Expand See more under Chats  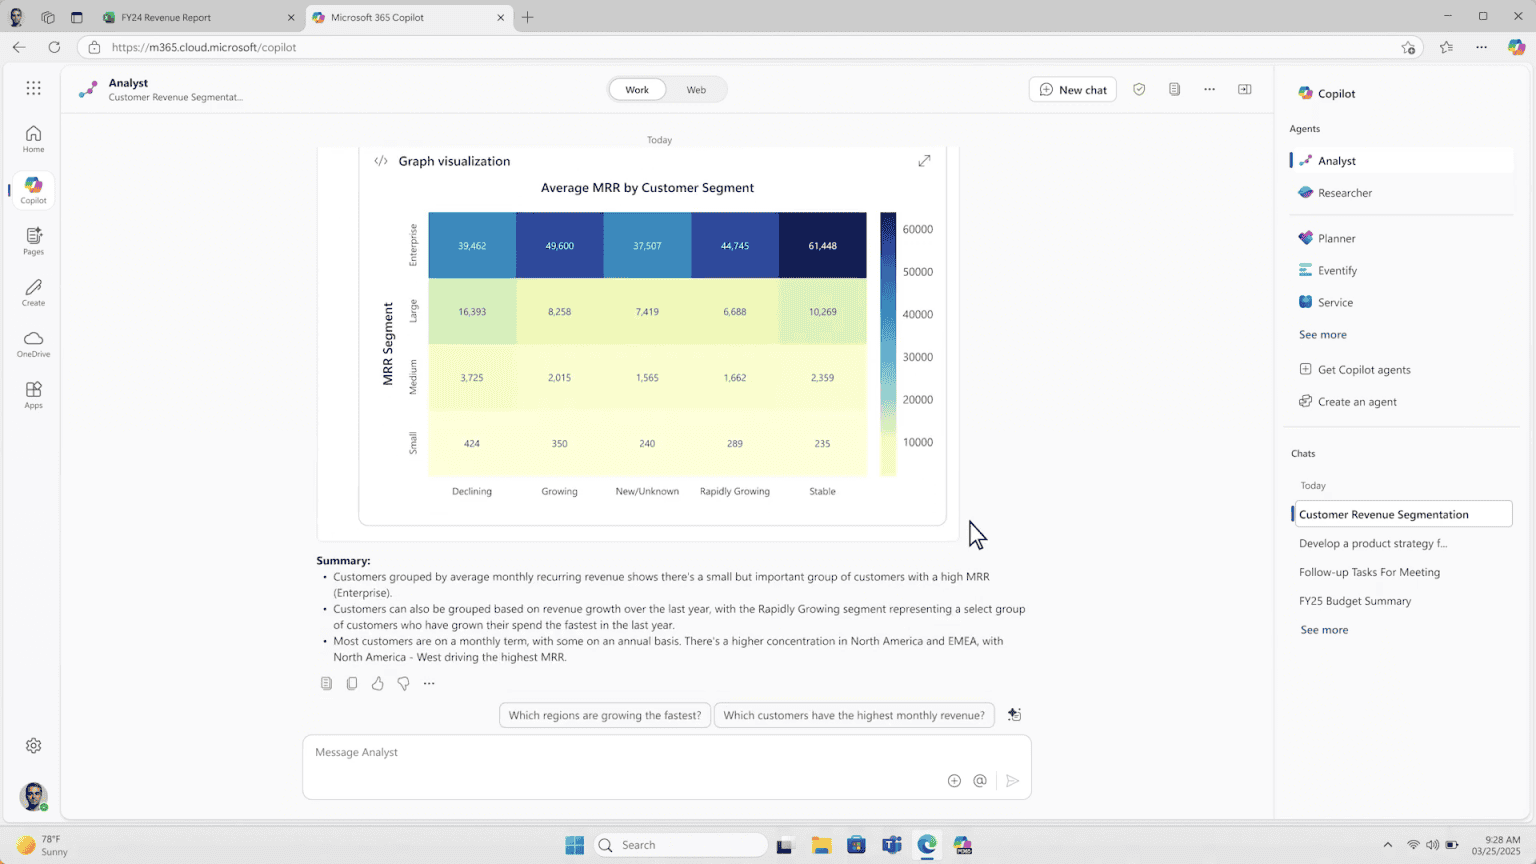pos(1324,630)
